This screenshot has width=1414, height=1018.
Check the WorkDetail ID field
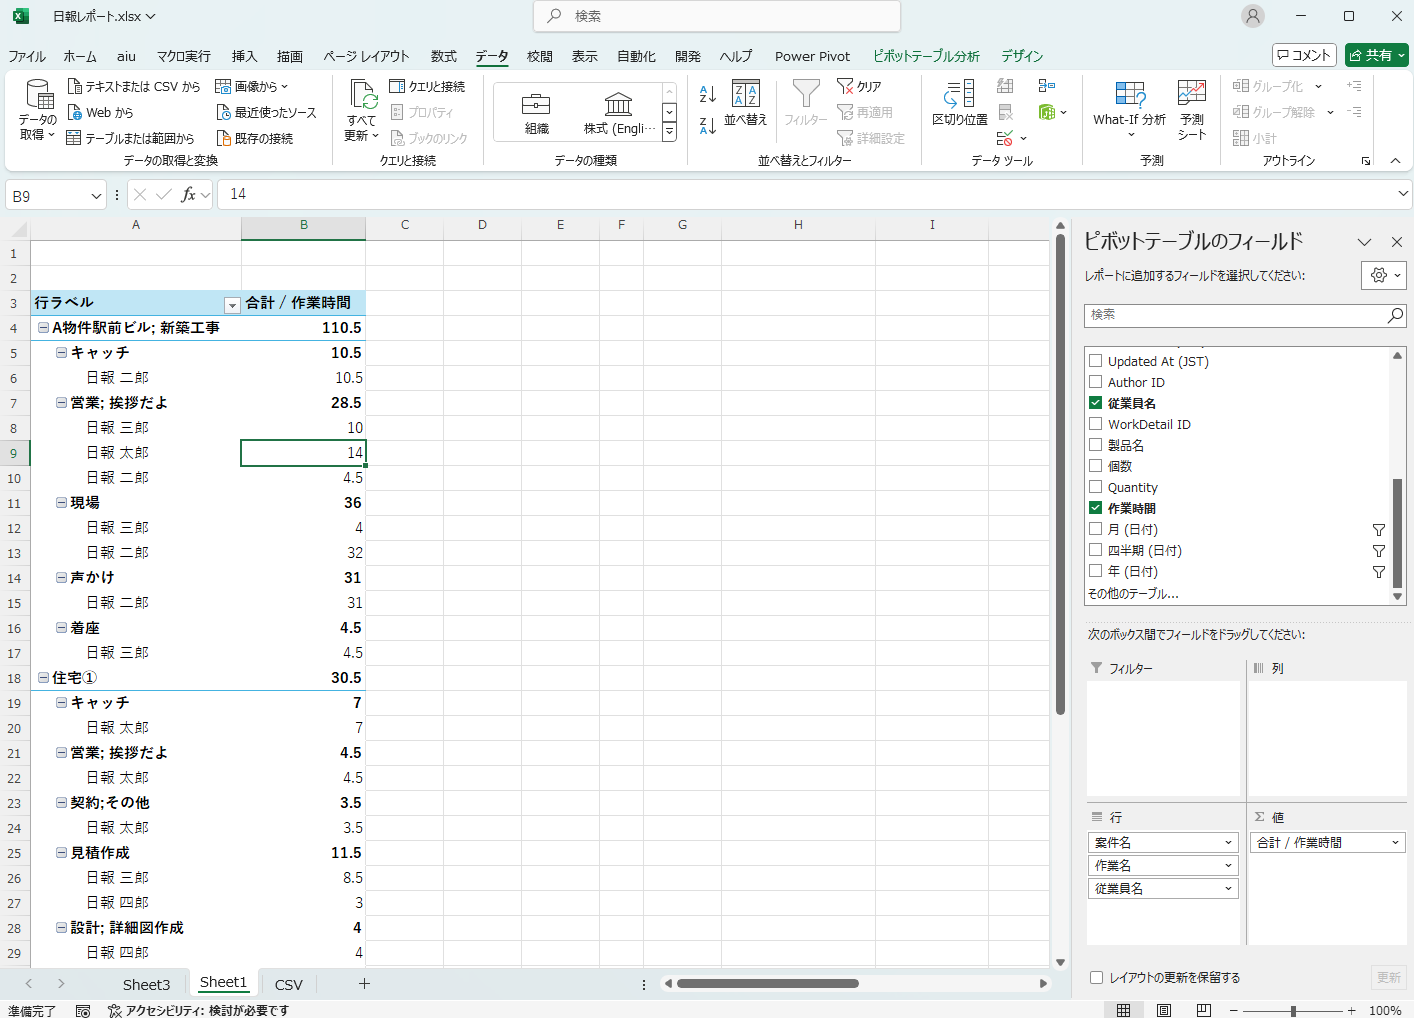(1096, 424)
